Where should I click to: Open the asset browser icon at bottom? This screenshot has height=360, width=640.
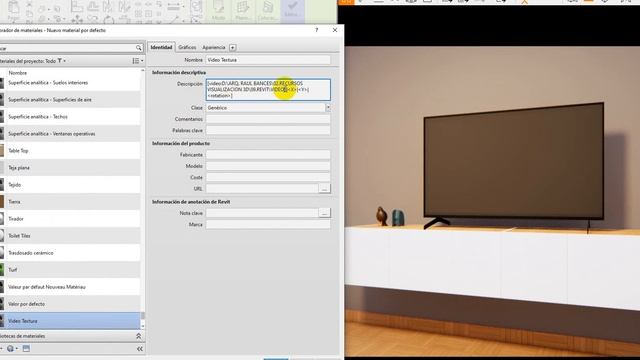coord(26,349)
